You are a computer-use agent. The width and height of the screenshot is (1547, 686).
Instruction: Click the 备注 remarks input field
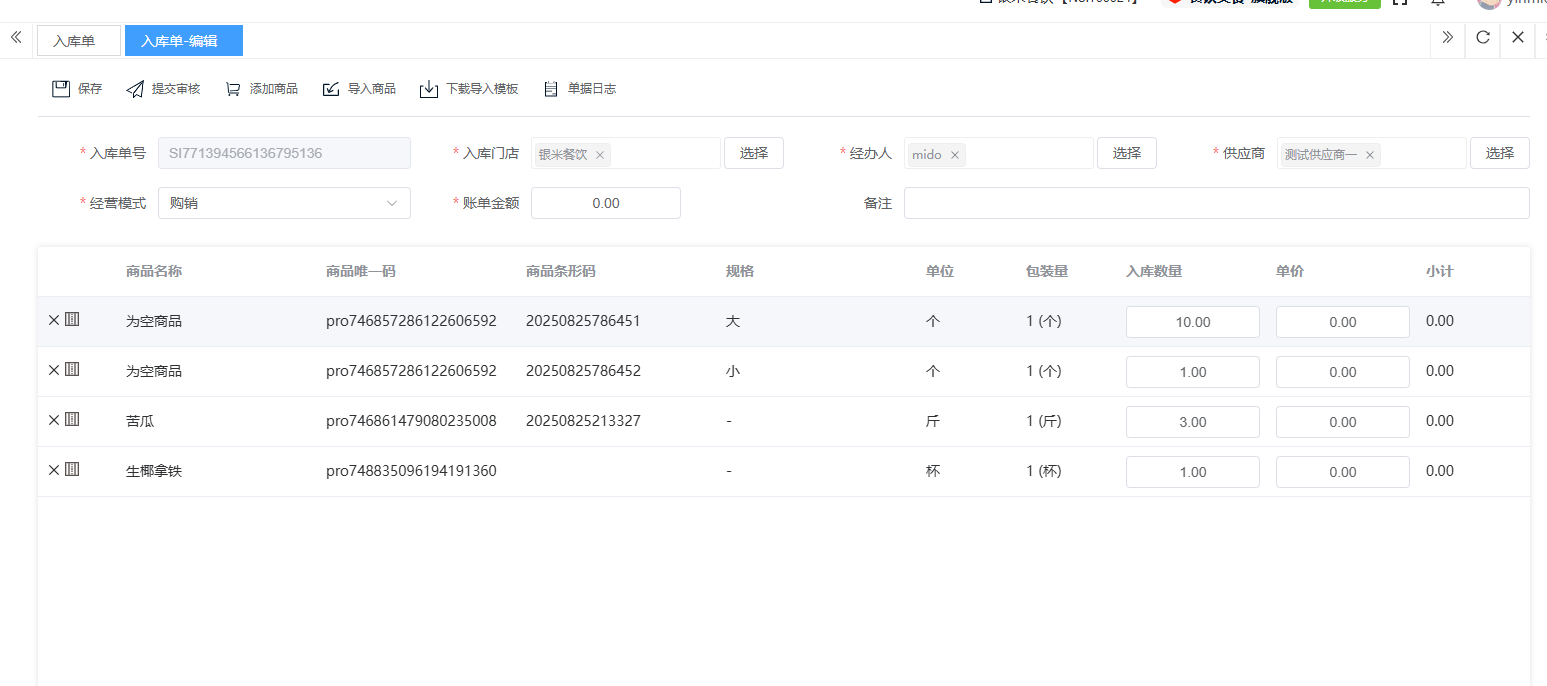1216,203
